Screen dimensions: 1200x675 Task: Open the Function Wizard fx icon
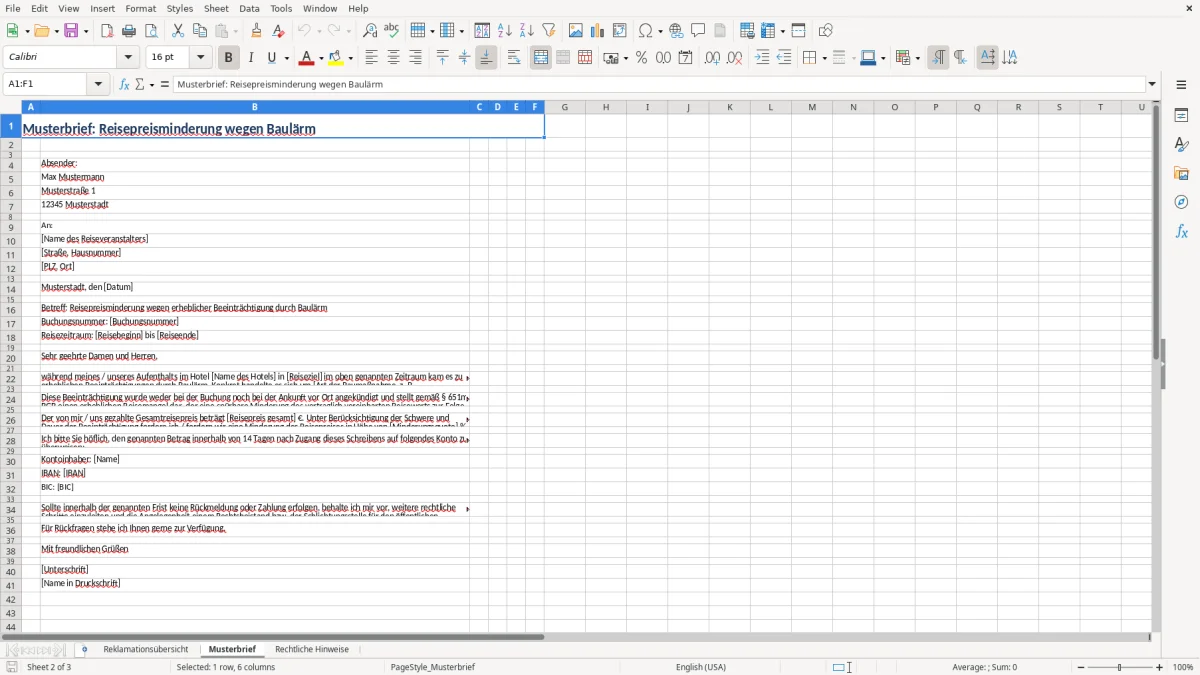pos(124,84)
